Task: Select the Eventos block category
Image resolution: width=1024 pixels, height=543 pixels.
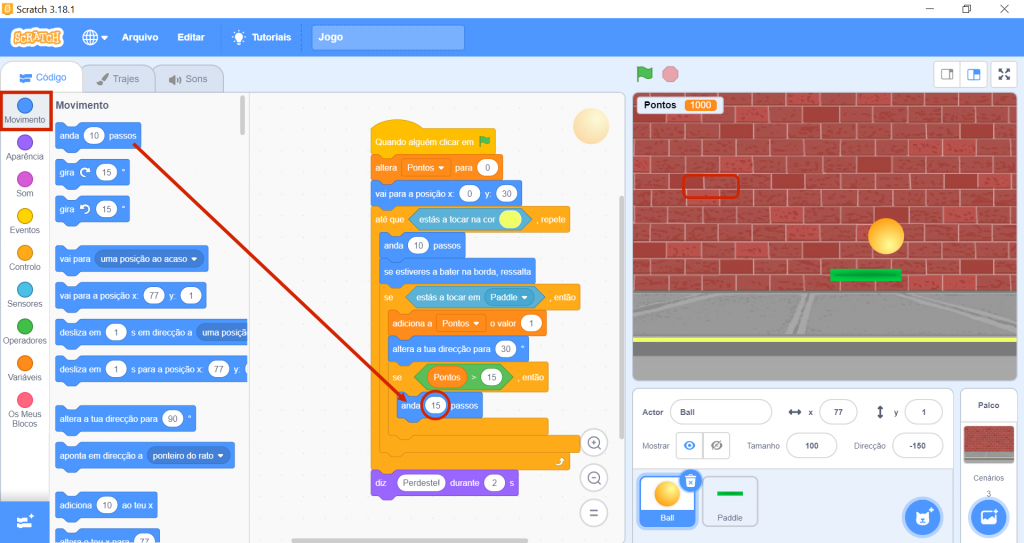Action: pos(25,221)
